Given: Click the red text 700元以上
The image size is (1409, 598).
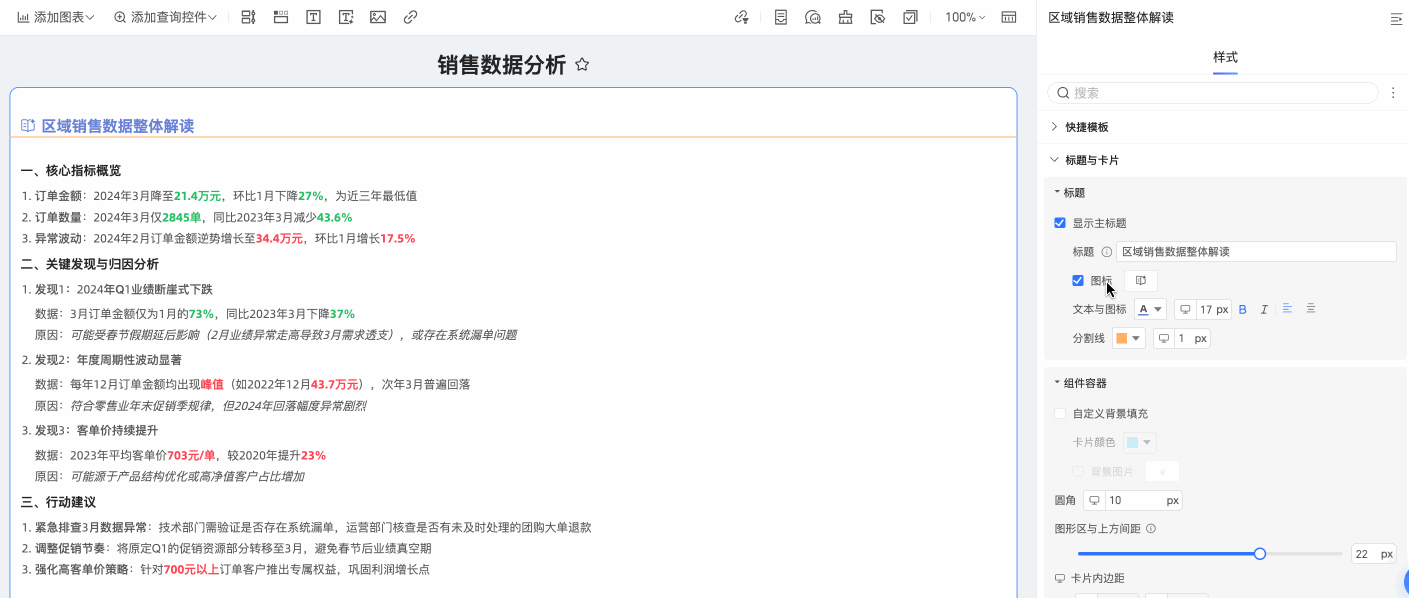Looking at the screenshot, I should point(191,570).
